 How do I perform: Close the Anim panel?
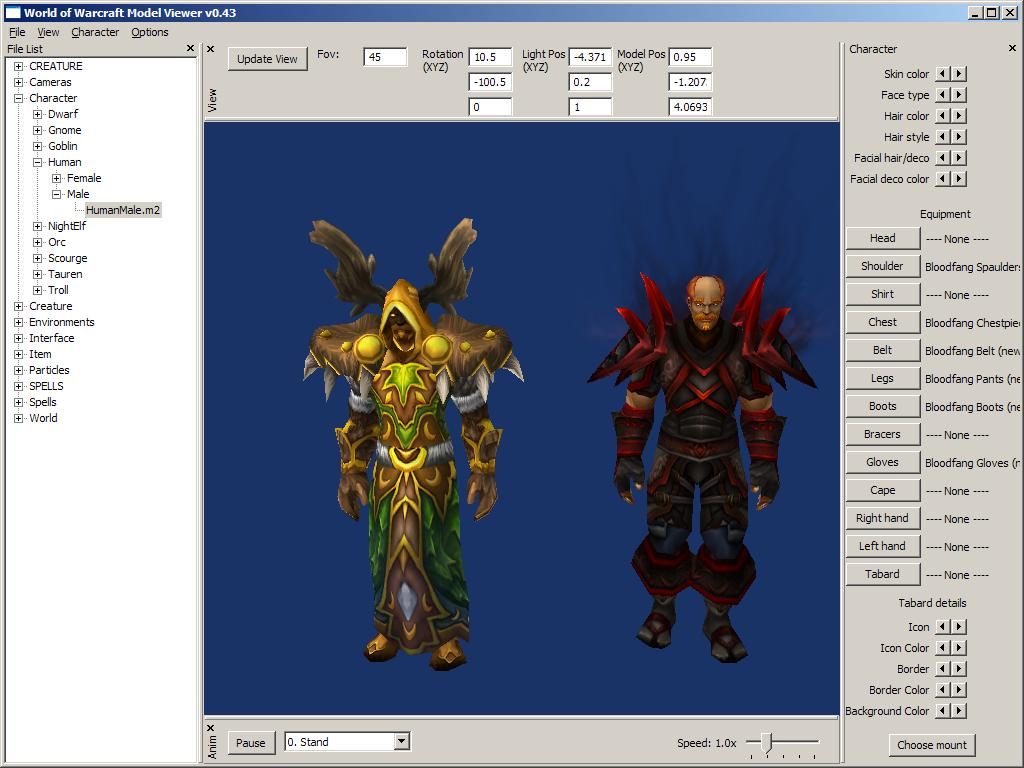pyautogui.click(x=210, y=728)
